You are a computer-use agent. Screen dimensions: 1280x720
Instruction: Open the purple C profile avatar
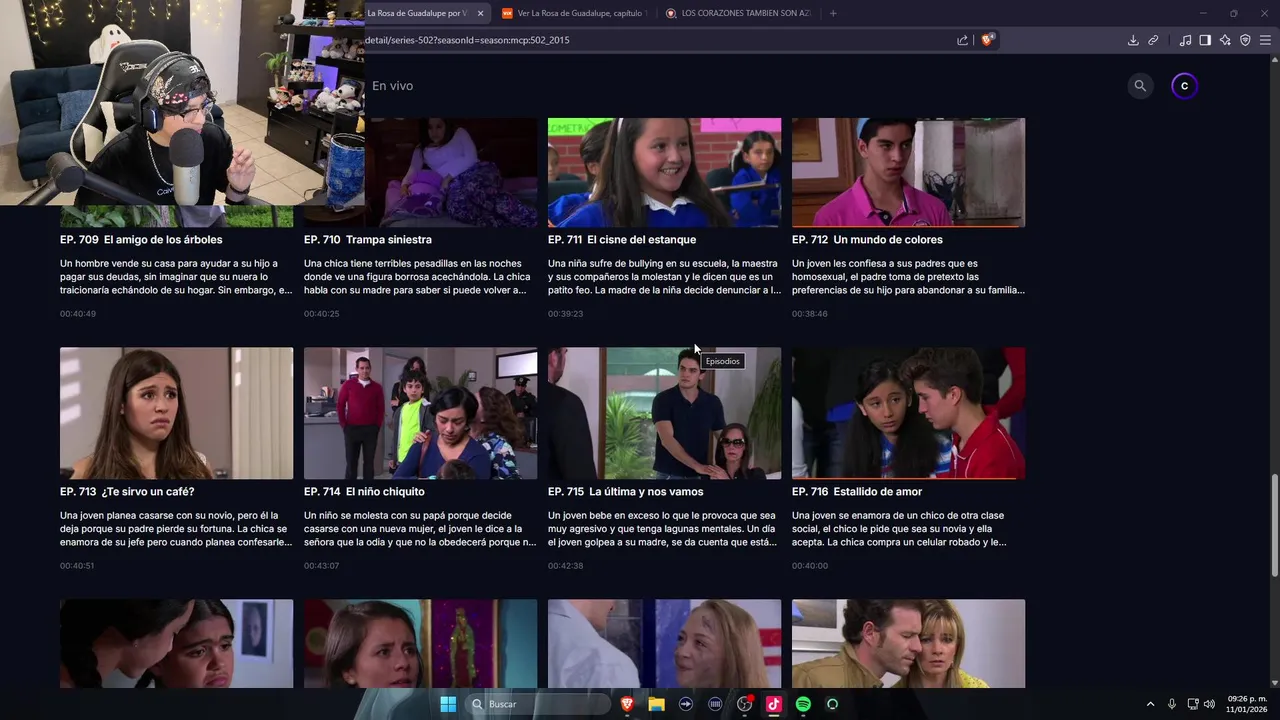coord(1184,86)
